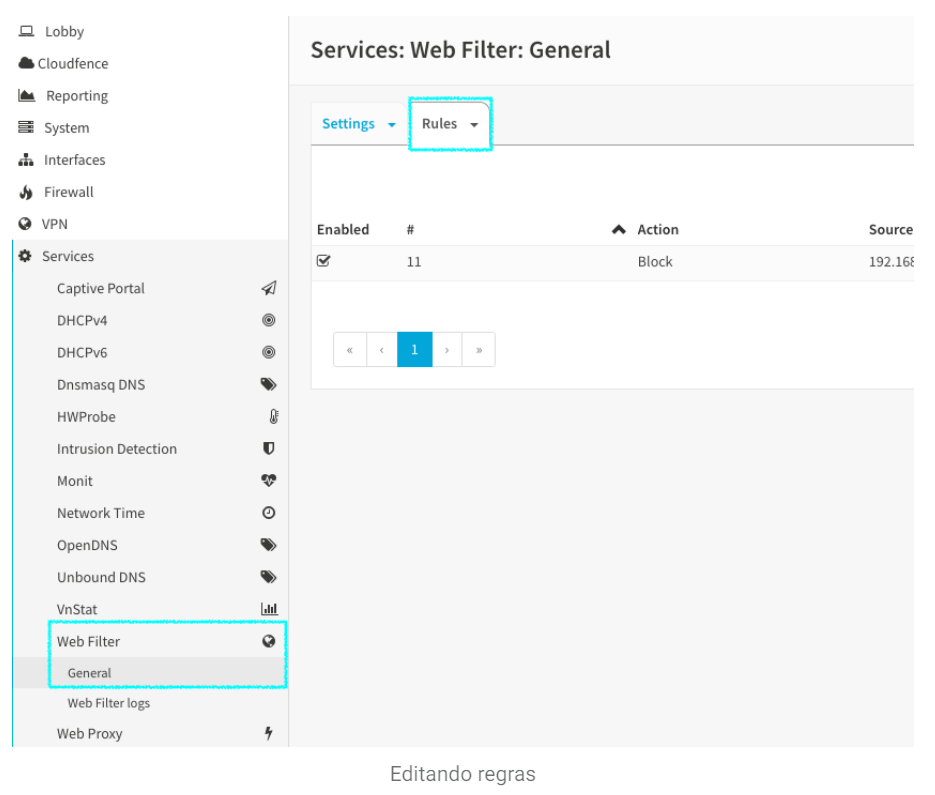Click the Web Proxy lightning bolt icon

(269, 733)
